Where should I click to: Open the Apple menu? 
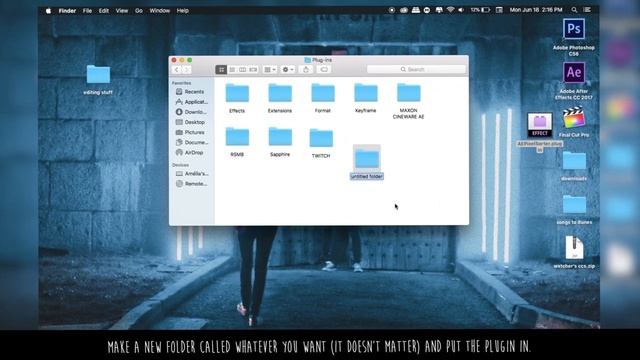[48, 11]
